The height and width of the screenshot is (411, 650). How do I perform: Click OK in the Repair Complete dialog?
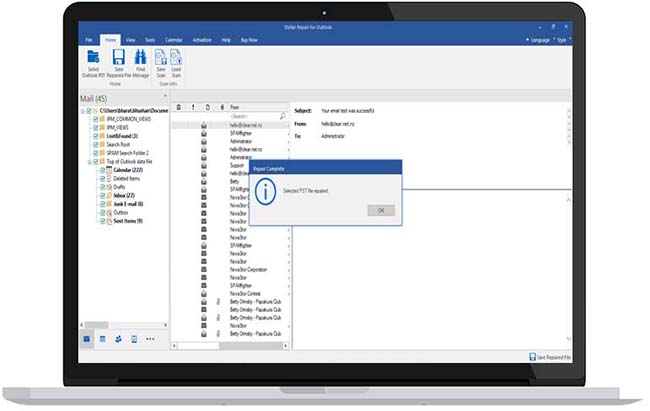click(x=381, y=211)
